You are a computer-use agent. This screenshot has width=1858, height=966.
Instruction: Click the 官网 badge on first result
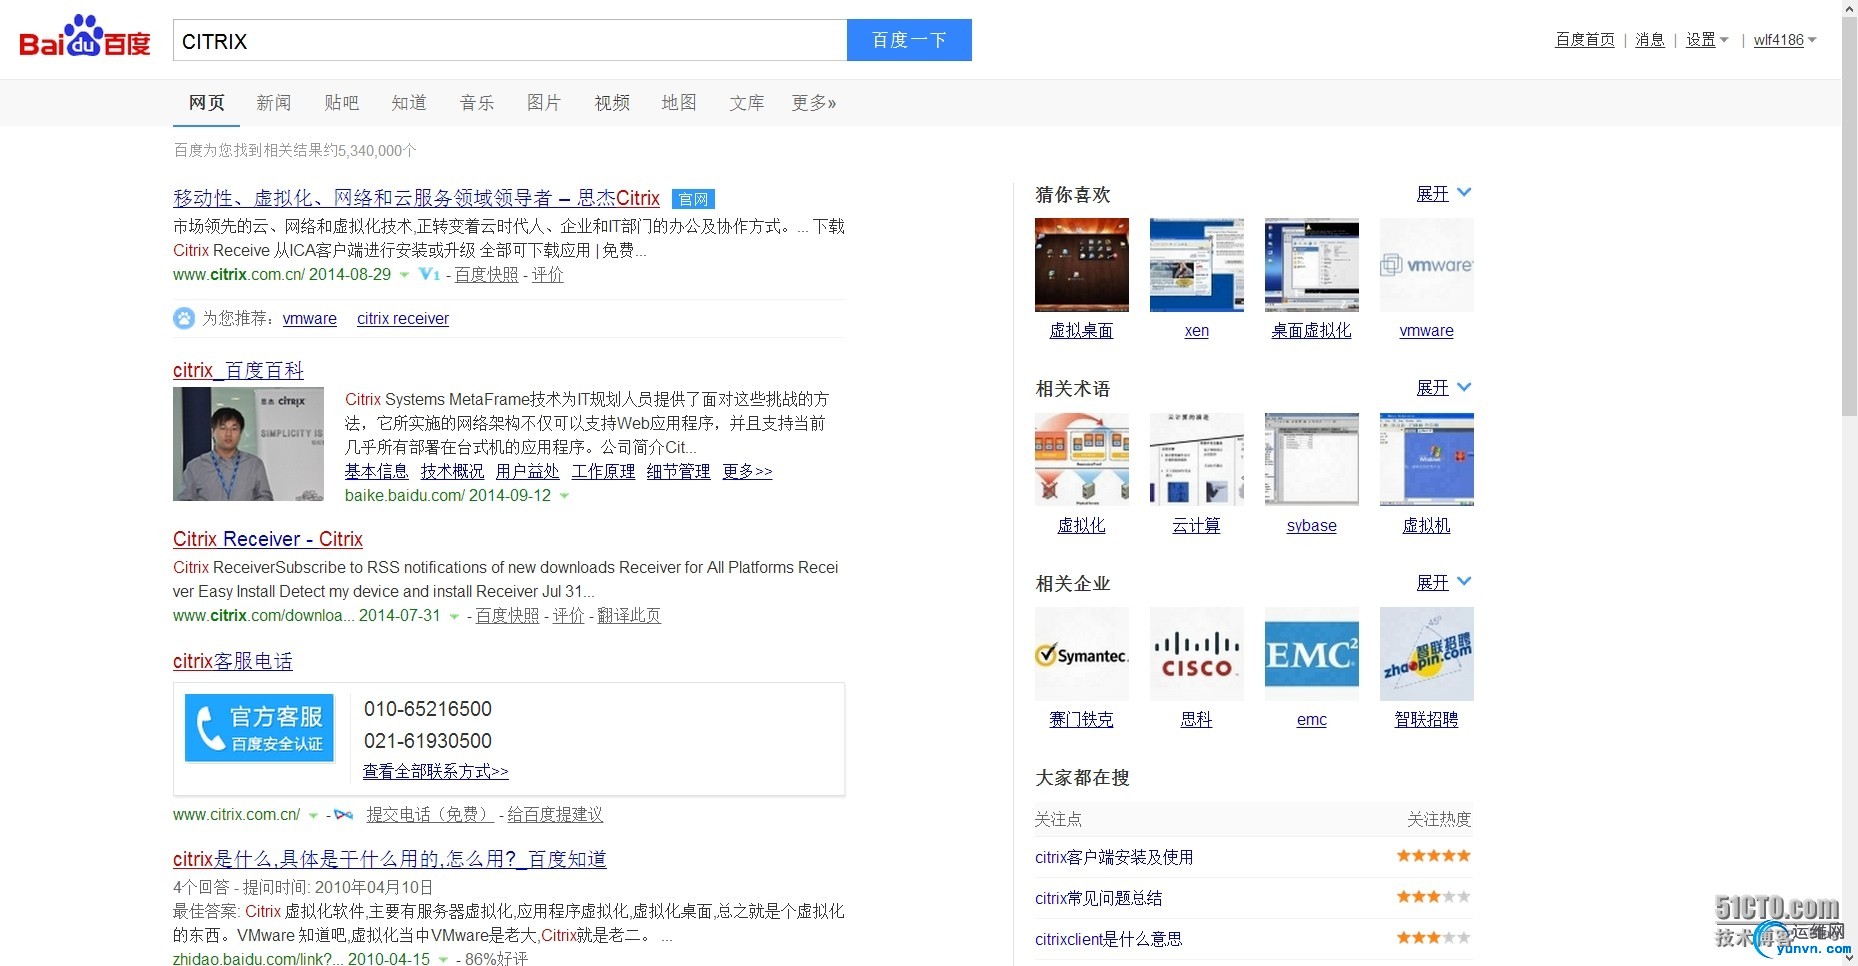tap(693, 199)
